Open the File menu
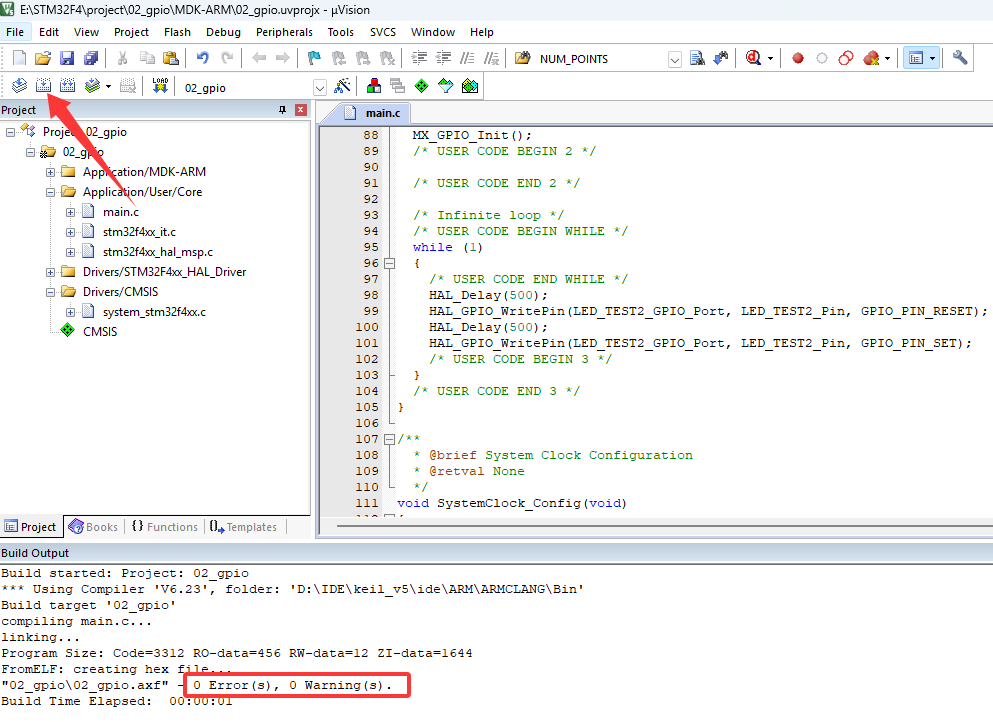993x722 pixels. 15,32
